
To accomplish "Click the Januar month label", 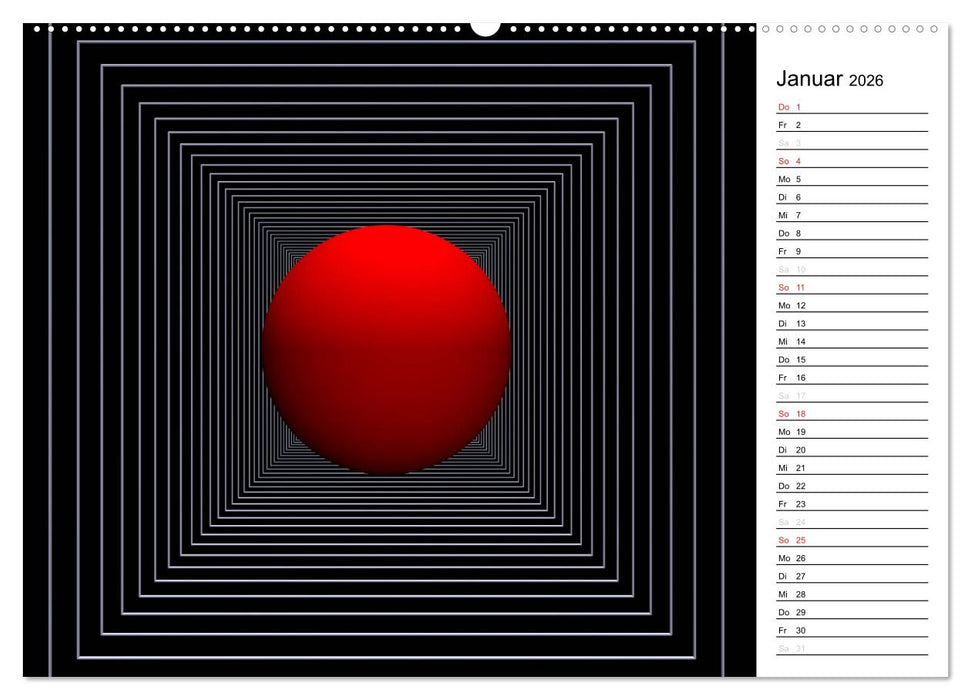I will pyautogui.click(x=809, y=78).
